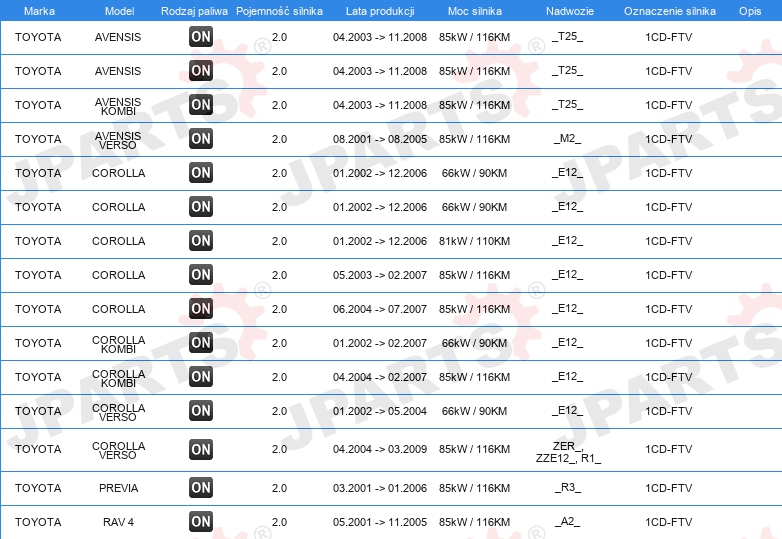Click the ON icon in the COROLLA 05.2003 -> 02.2007 row

click(x=201, y=275)
